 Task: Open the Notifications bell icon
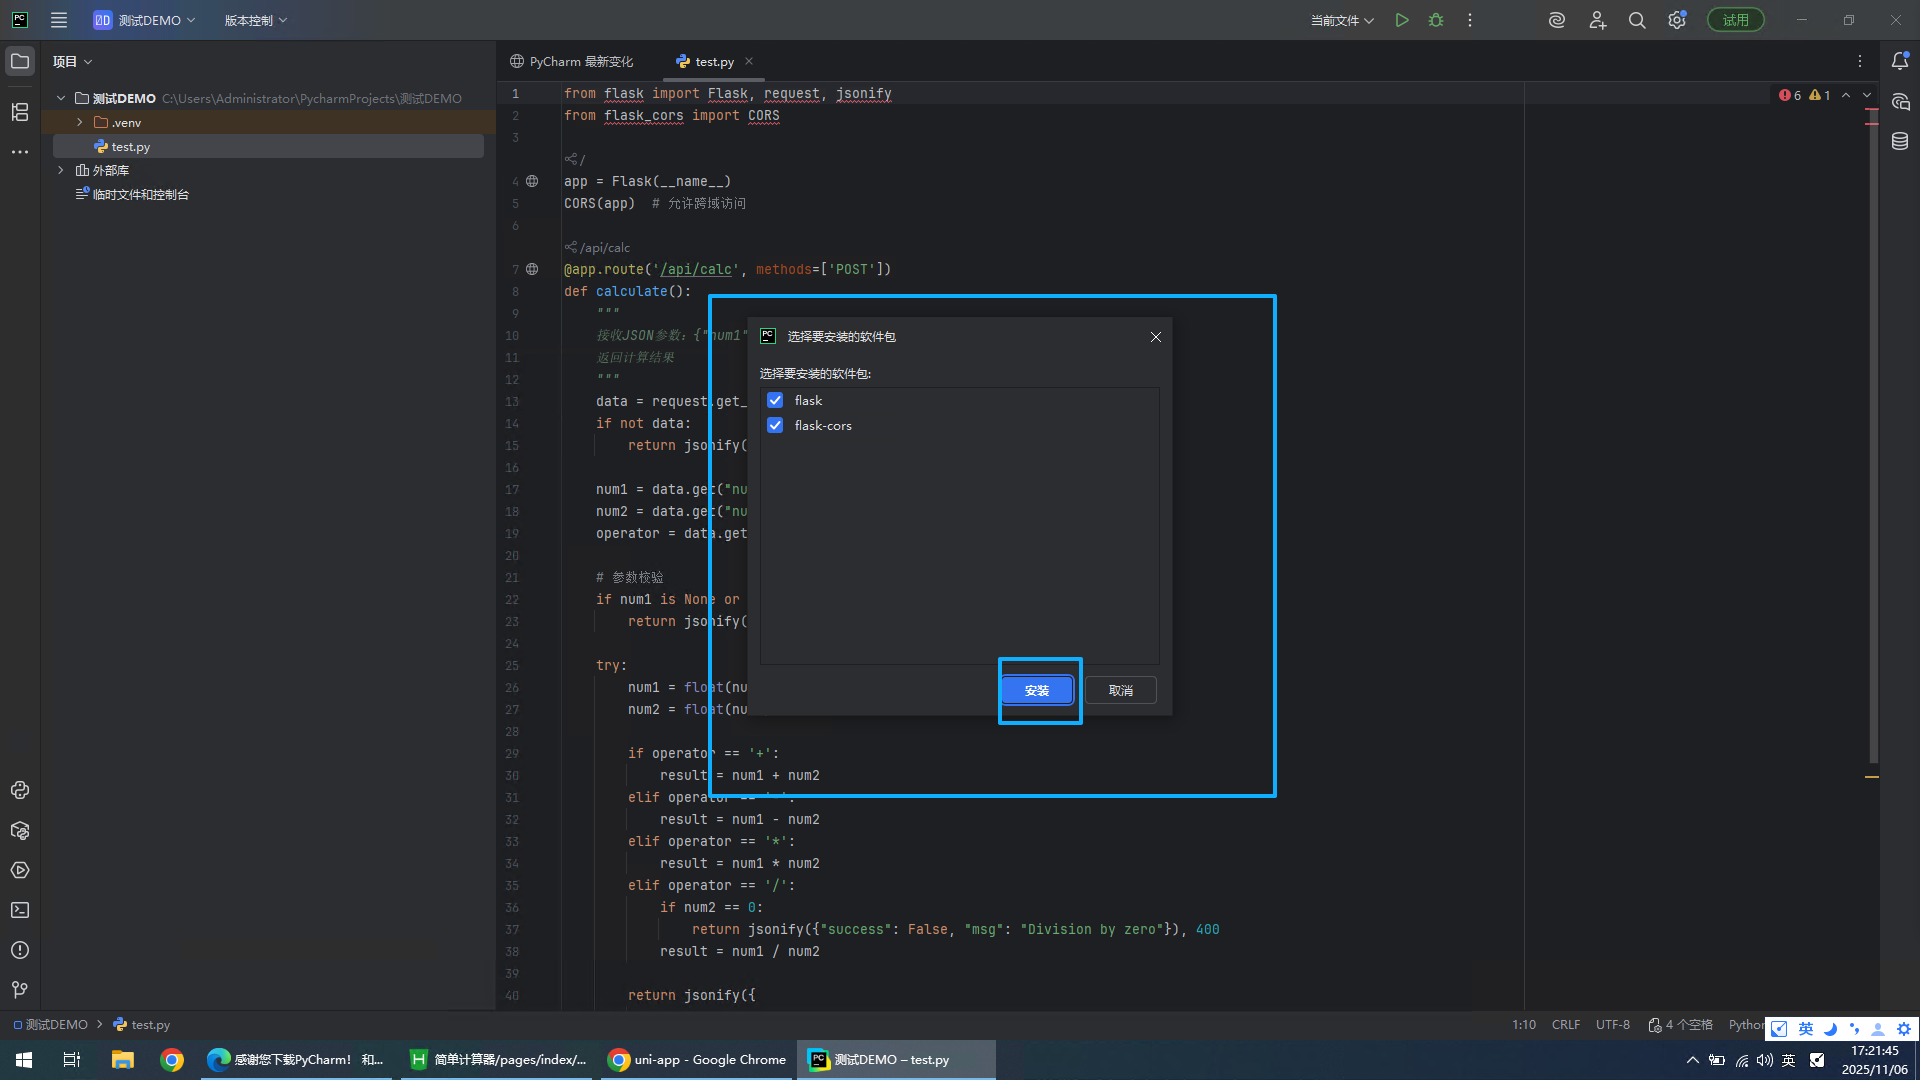1900,61
